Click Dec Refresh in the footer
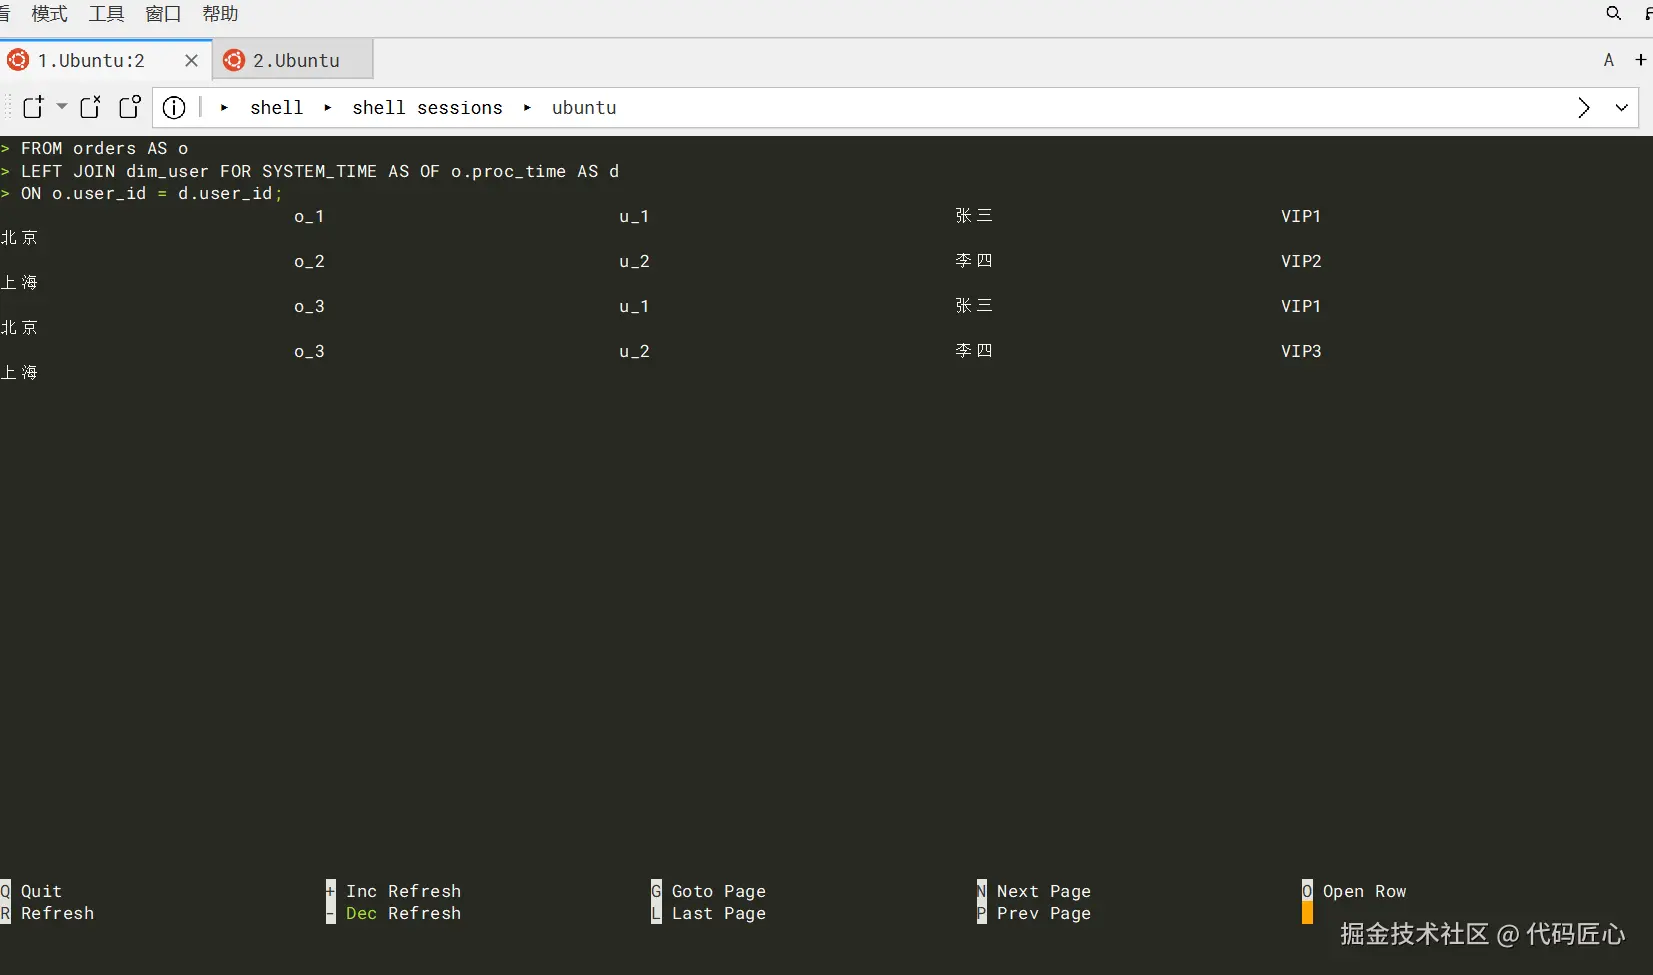Screen dimensions: 1653x975 pyautogui.click(x=404, y=913)
